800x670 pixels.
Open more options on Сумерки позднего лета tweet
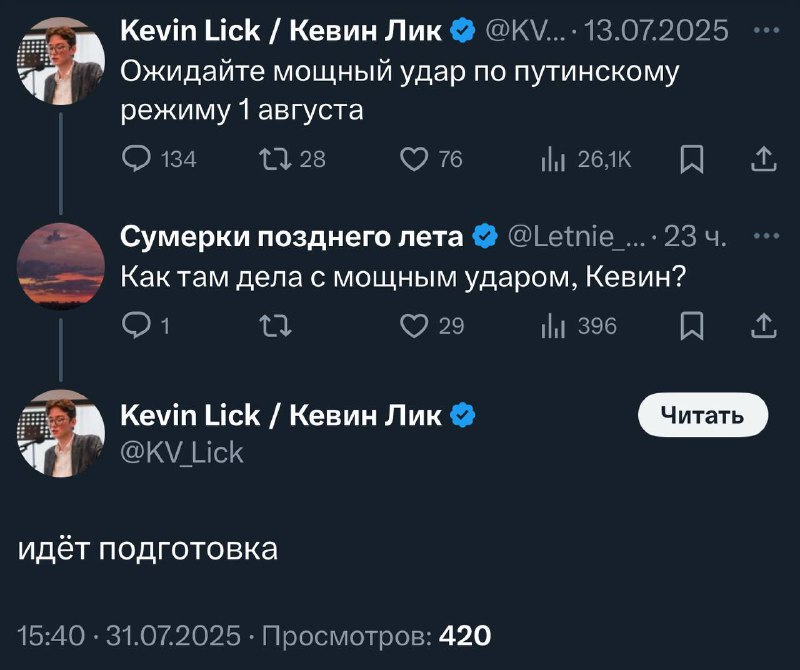coord(765,236)
